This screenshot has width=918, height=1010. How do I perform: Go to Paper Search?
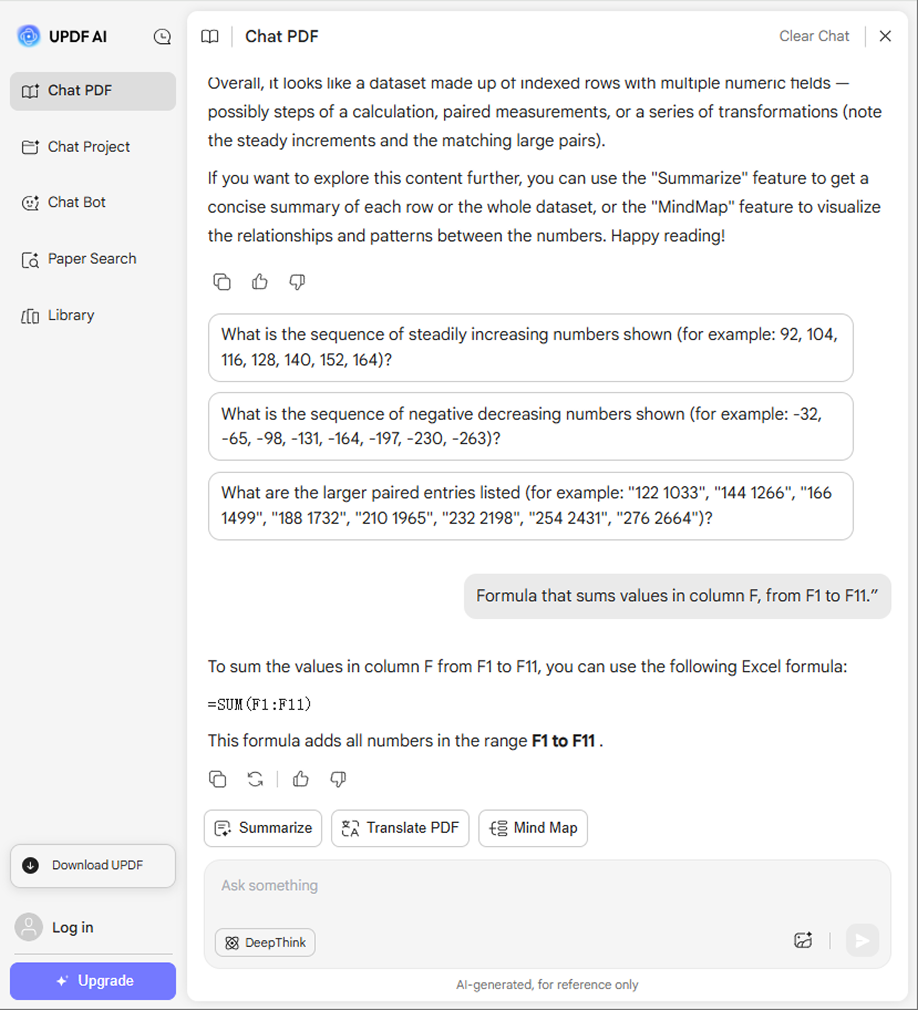pyautogui.click(x=93, y=259)
